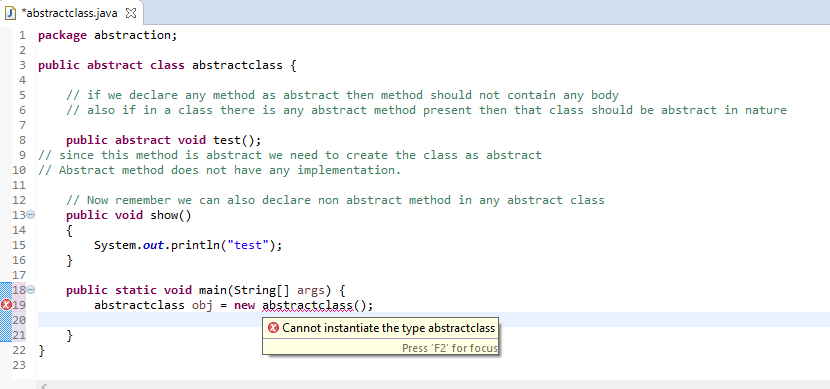Screen dimensions: 830x389
Task: Click the System.out.println("test") statement
Action: [x=188, y=246]
